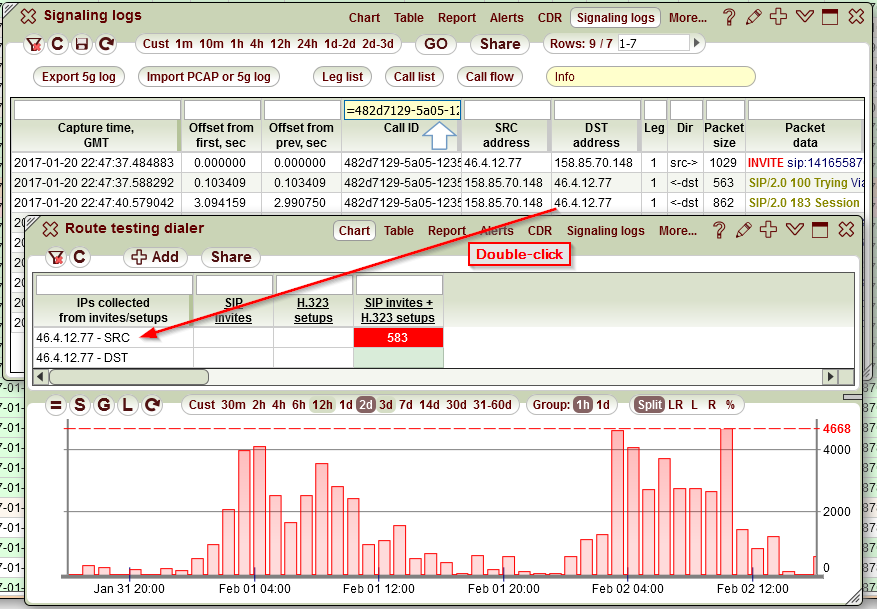The width and height of the screenshot is (877, 609).
Task: Open help via question mark icon in Route testing dialer
Action: 720,230
